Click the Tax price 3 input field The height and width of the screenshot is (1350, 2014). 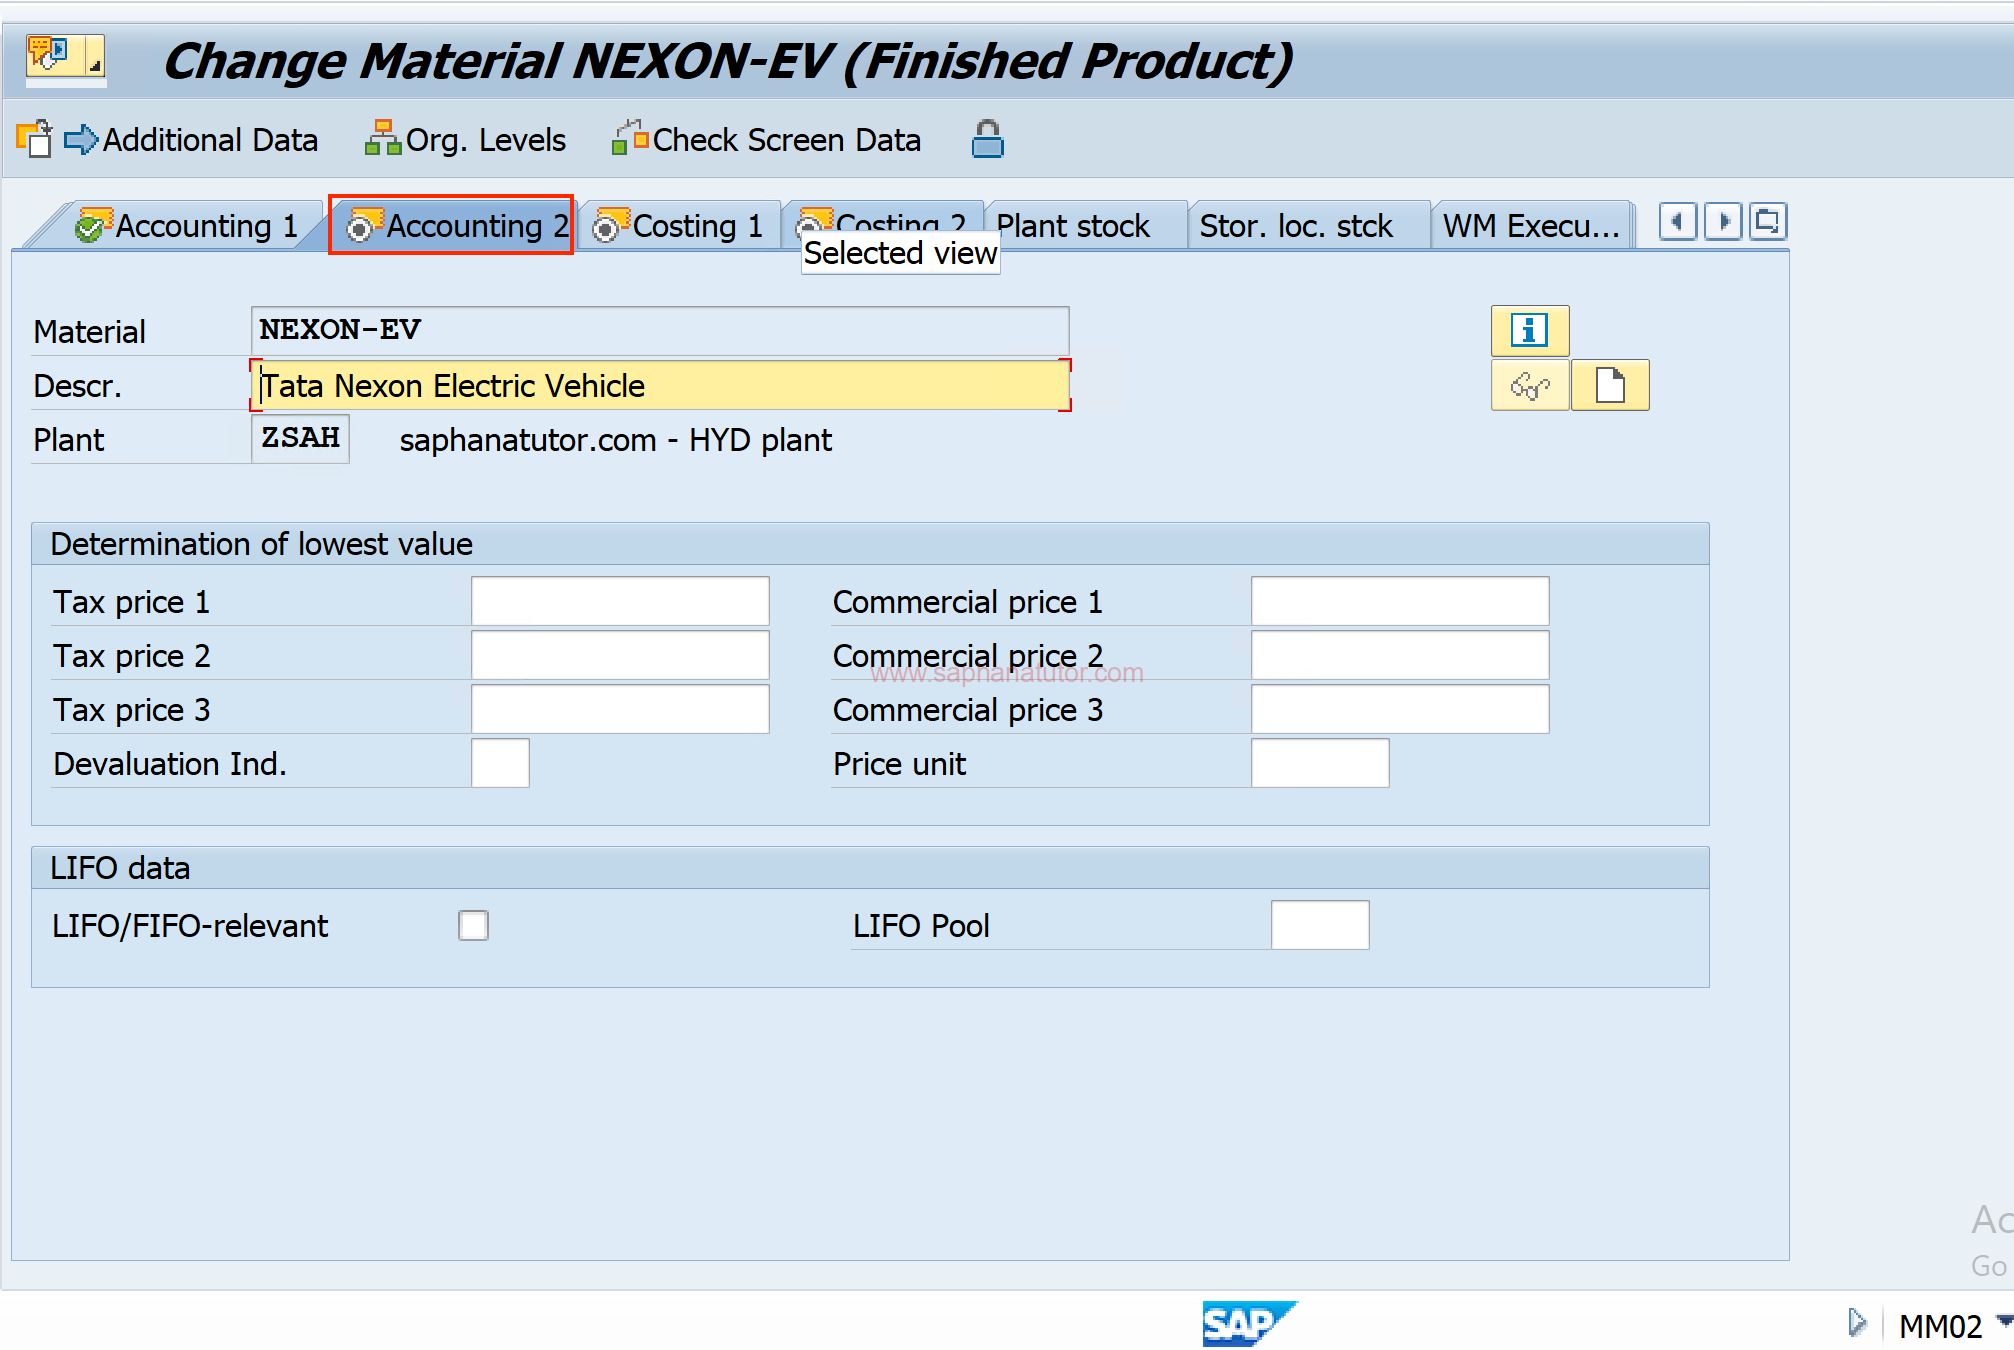click(620, 709)
